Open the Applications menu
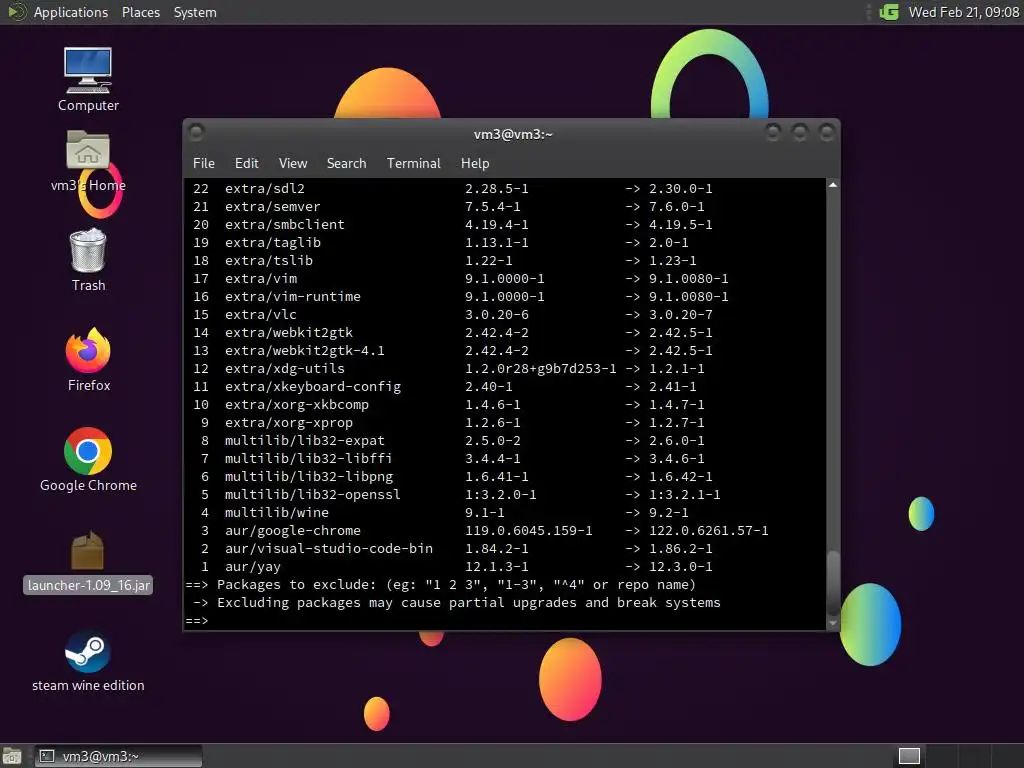This screenshot has width=1024, height=768. (71, 12)
